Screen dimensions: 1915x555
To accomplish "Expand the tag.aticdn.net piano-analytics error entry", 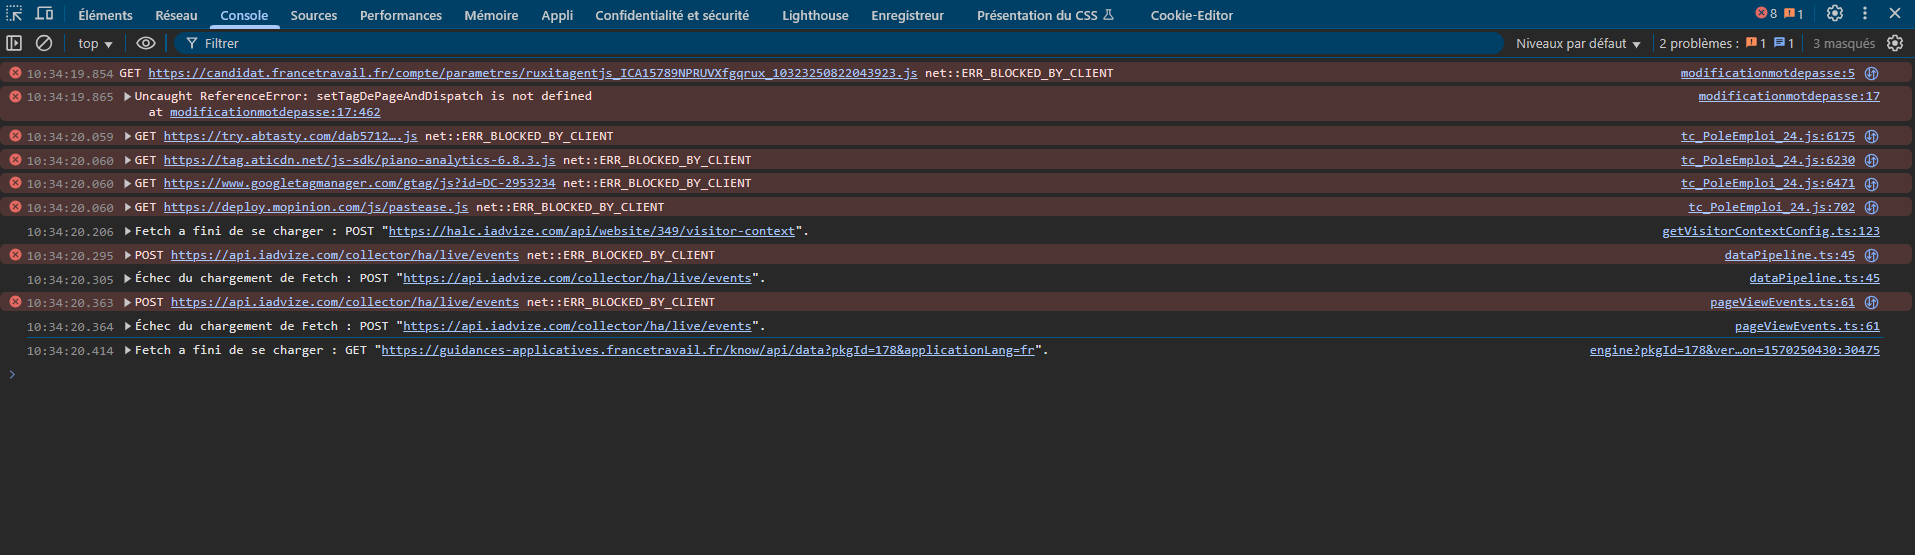I will tap(128, 160).
